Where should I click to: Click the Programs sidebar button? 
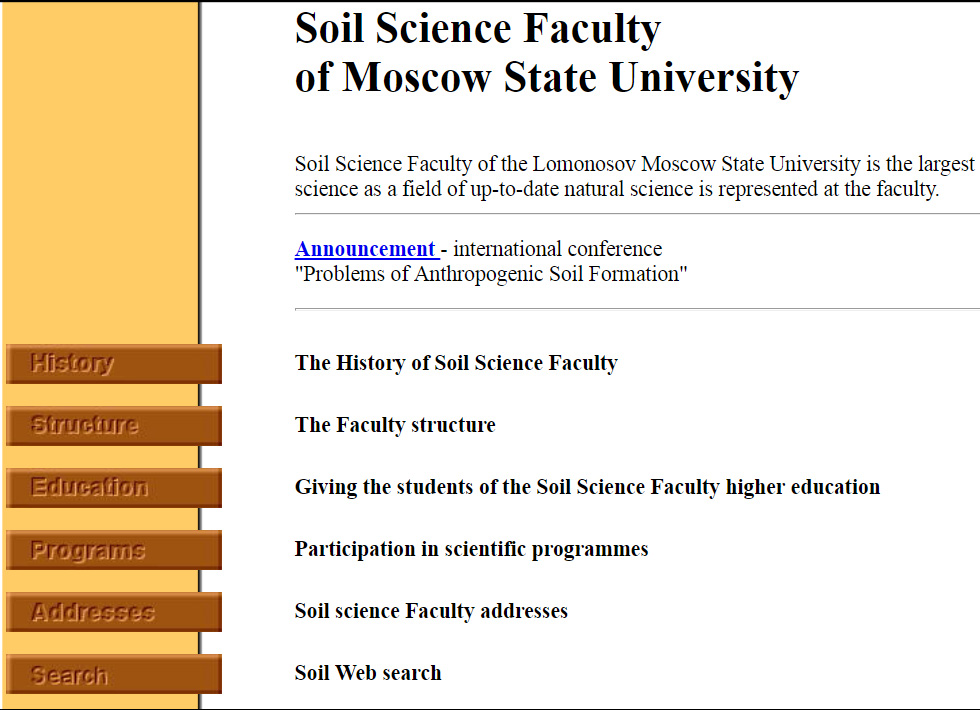114,549
